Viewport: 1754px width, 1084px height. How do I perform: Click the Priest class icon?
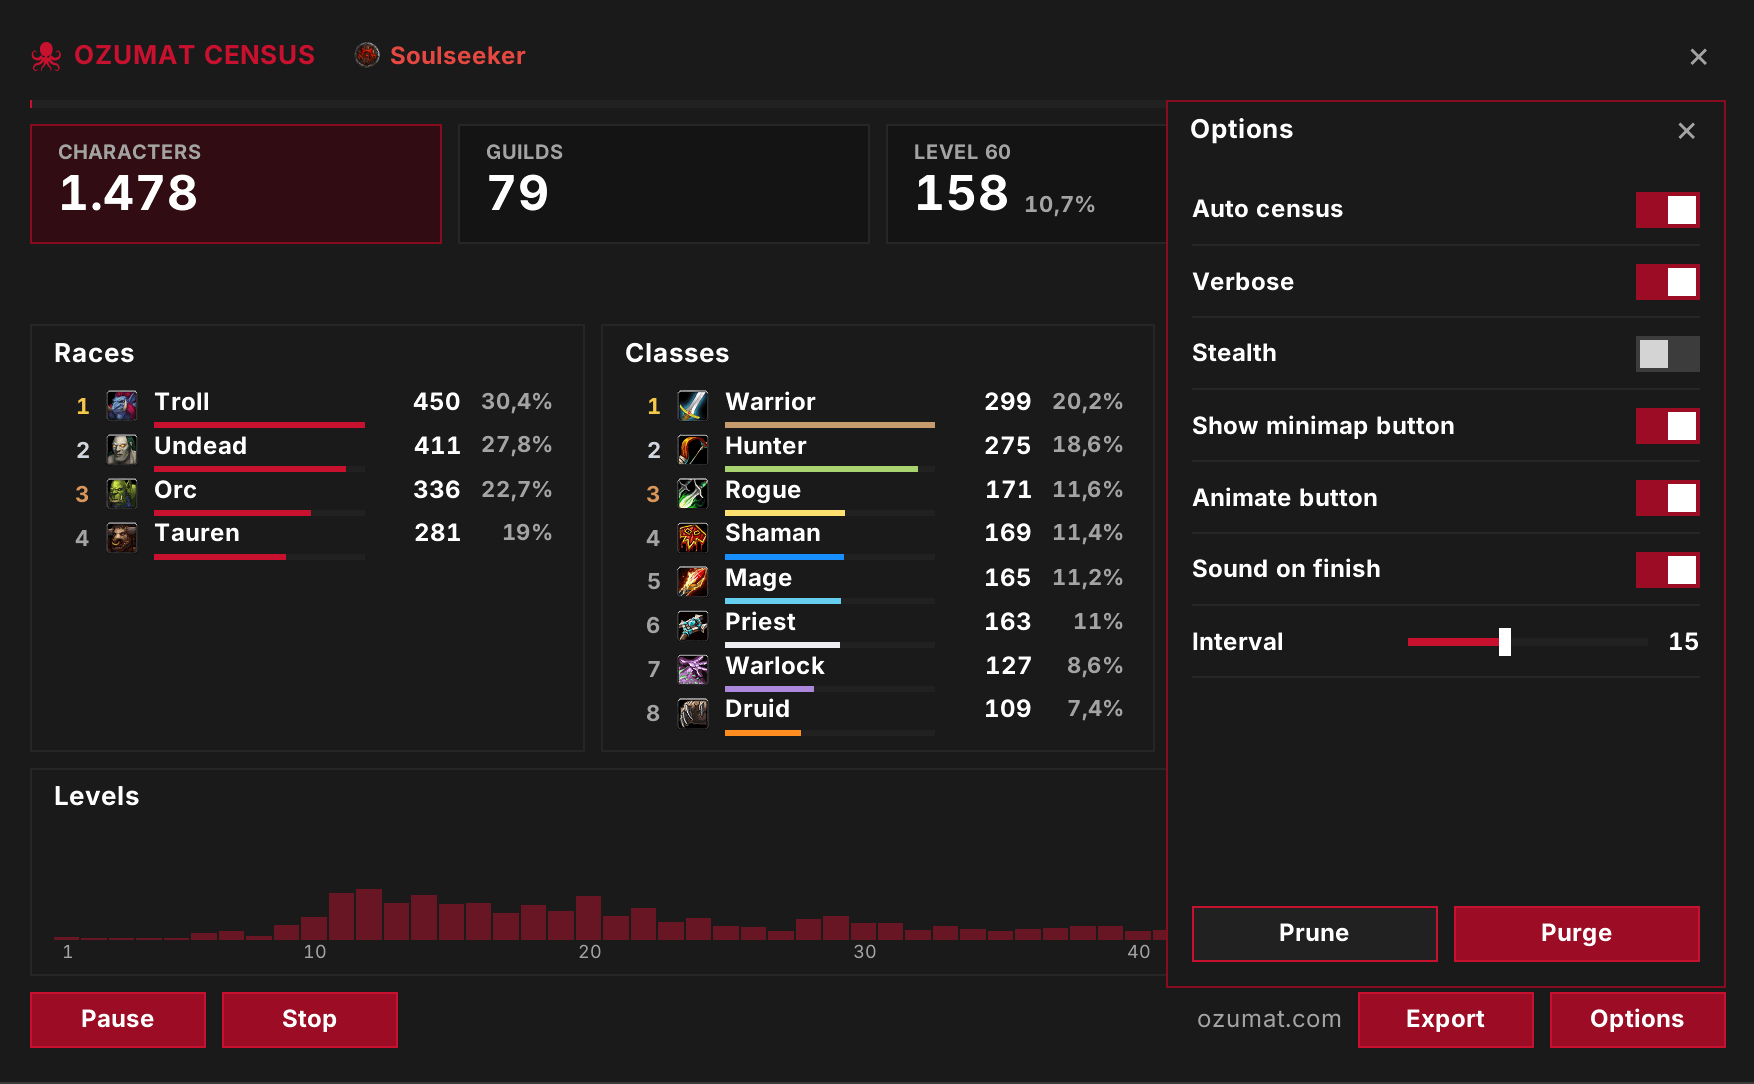point(693,625)
